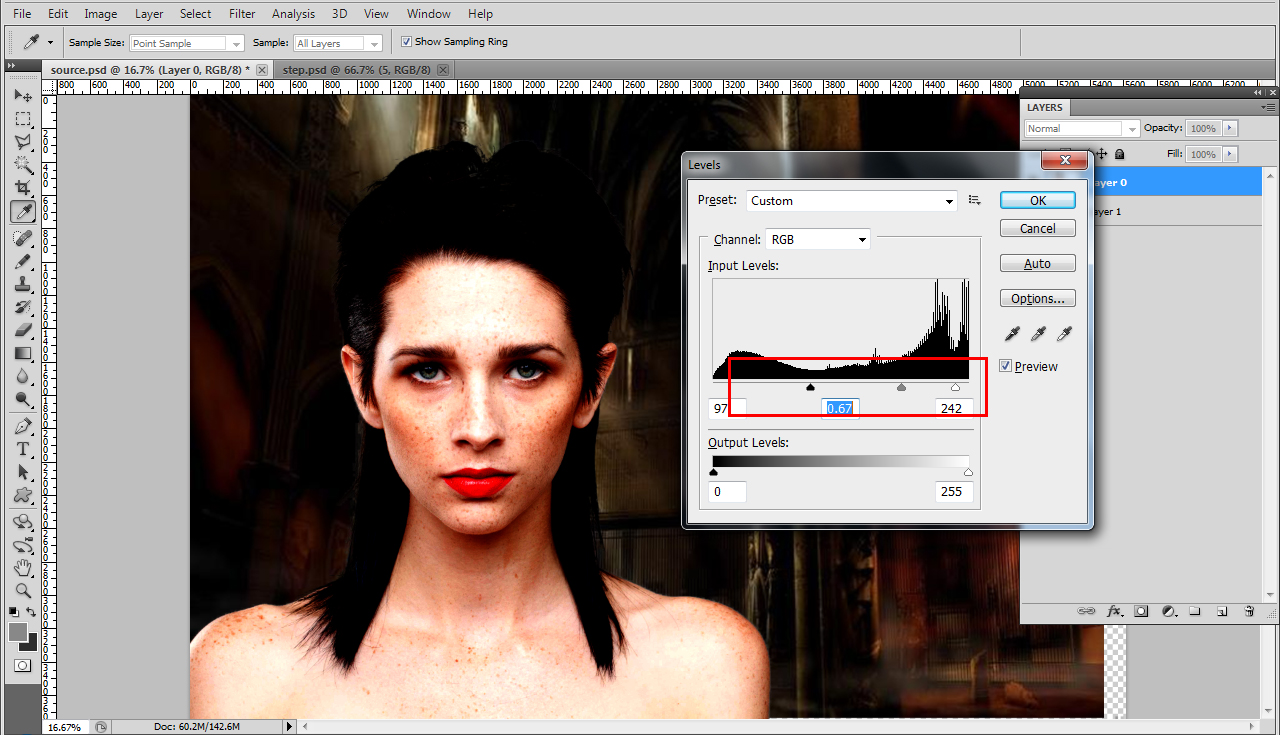Click the foreground color swatch
1280x735 pixels.
click(18, 632)
